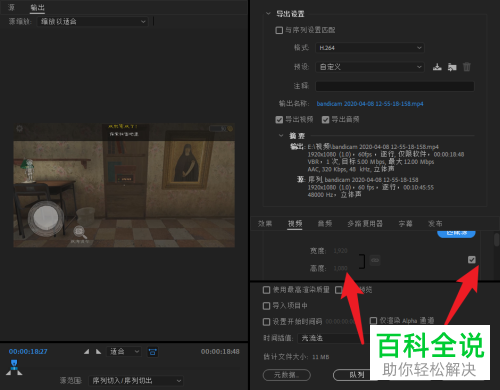This screenshot has width=500, height=390.
Task: Uncheck the 导出音频 checkbox
Action: click(325, 120)
